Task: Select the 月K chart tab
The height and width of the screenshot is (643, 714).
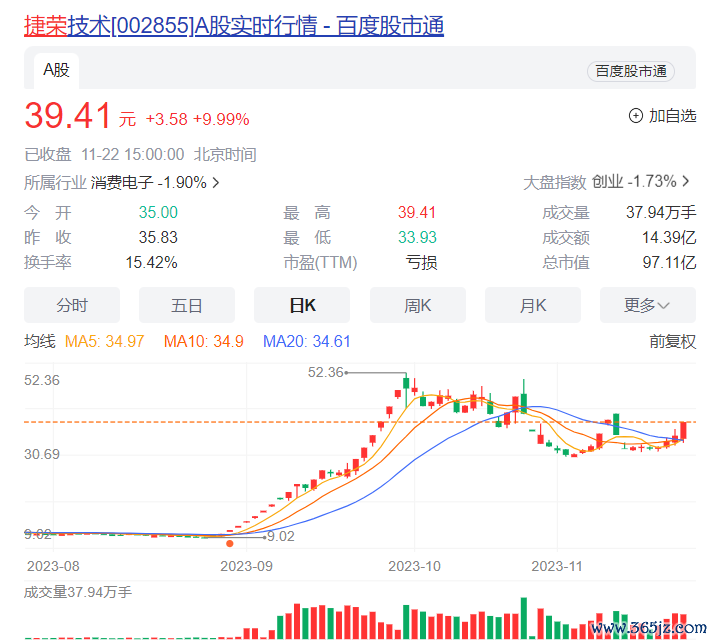Action: [533, 305]
